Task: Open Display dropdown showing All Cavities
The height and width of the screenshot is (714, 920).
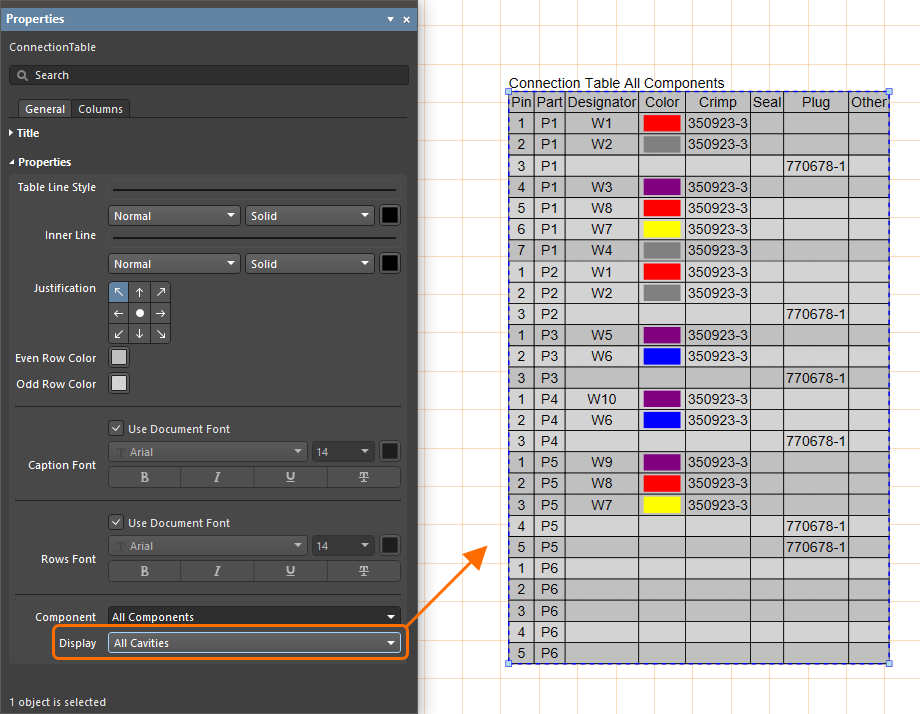Action: (x=254, y=643)
